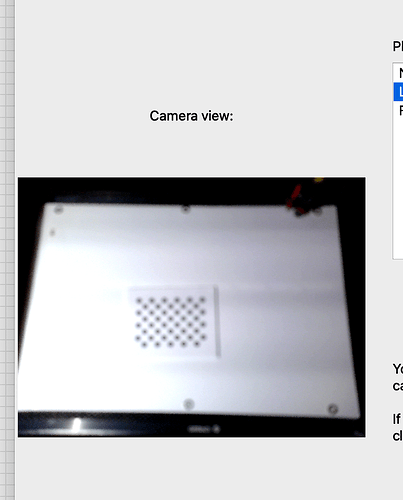Click the small hole on board's left side
The width and height of the screenshot is (403, 500).
52,232
